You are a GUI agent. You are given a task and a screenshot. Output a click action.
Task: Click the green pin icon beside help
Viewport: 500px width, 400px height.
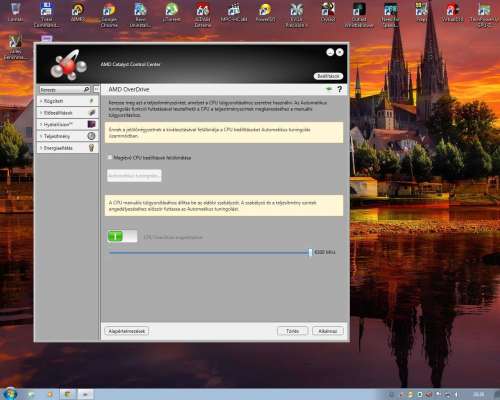point(329,89)
